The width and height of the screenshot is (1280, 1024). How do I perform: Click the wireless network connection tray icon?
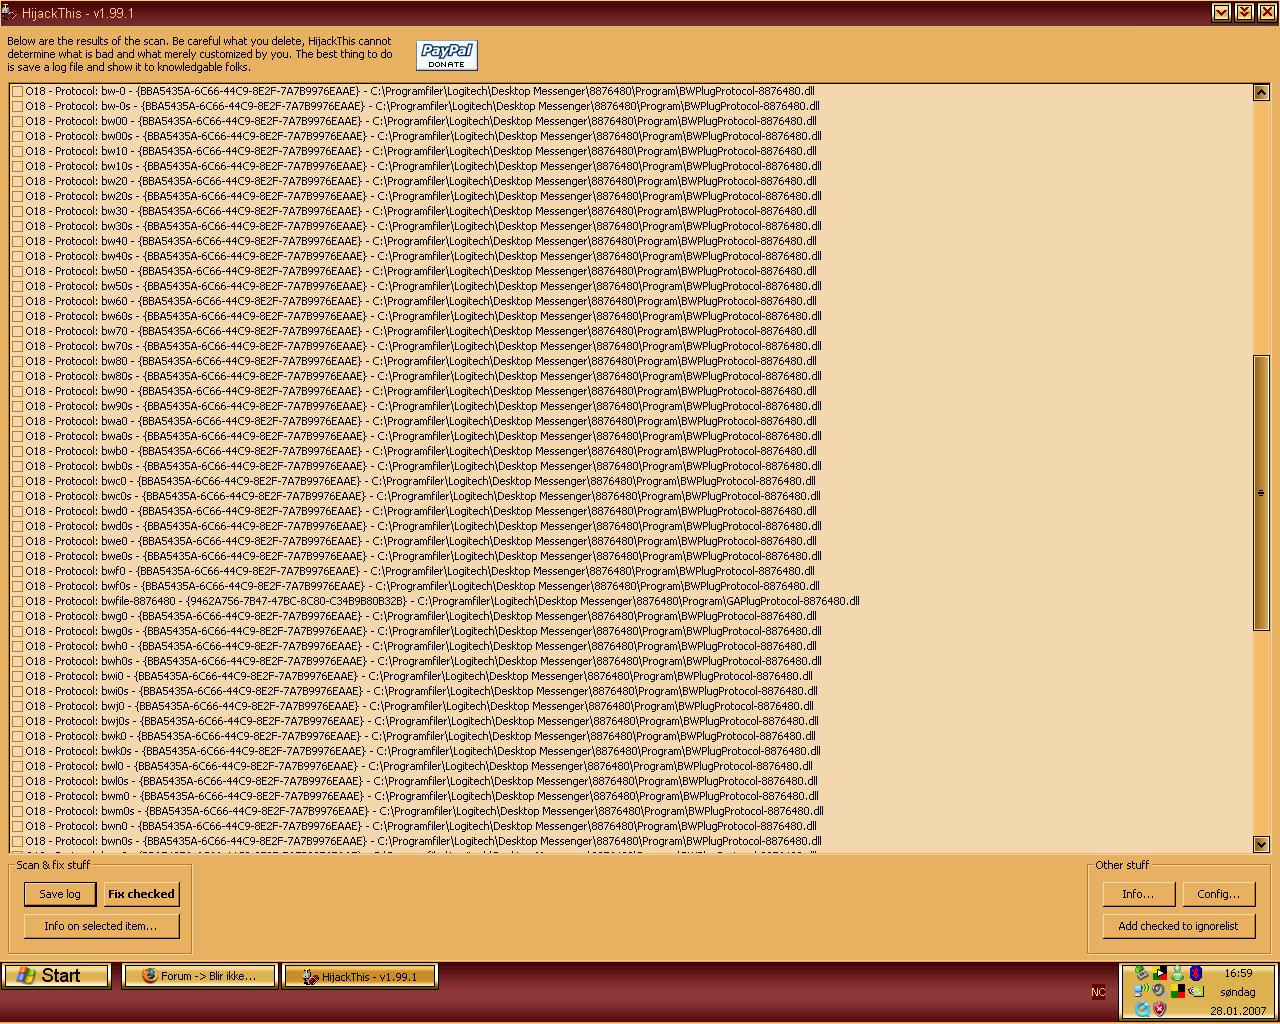(x=1142, y=991)
